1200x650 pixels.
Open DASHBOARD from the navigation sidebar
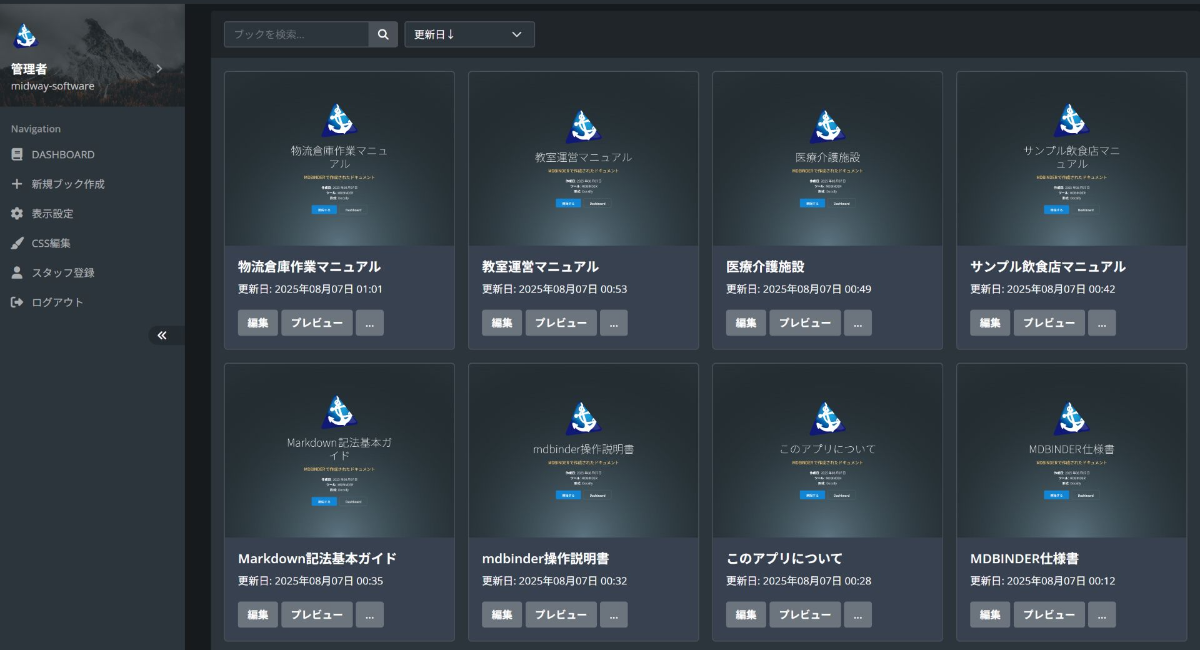click(x=62, y=155)
